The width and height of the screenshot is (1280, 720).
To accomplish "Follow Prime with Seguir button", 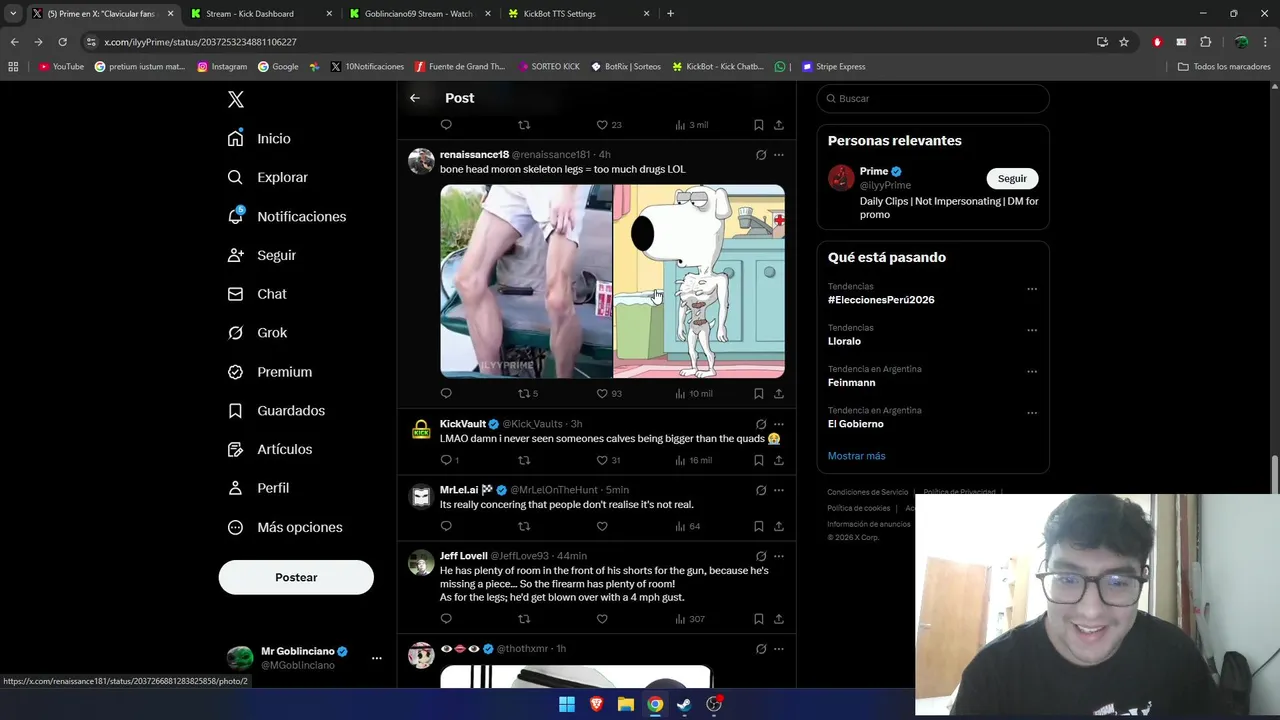I will point(1012,178).
